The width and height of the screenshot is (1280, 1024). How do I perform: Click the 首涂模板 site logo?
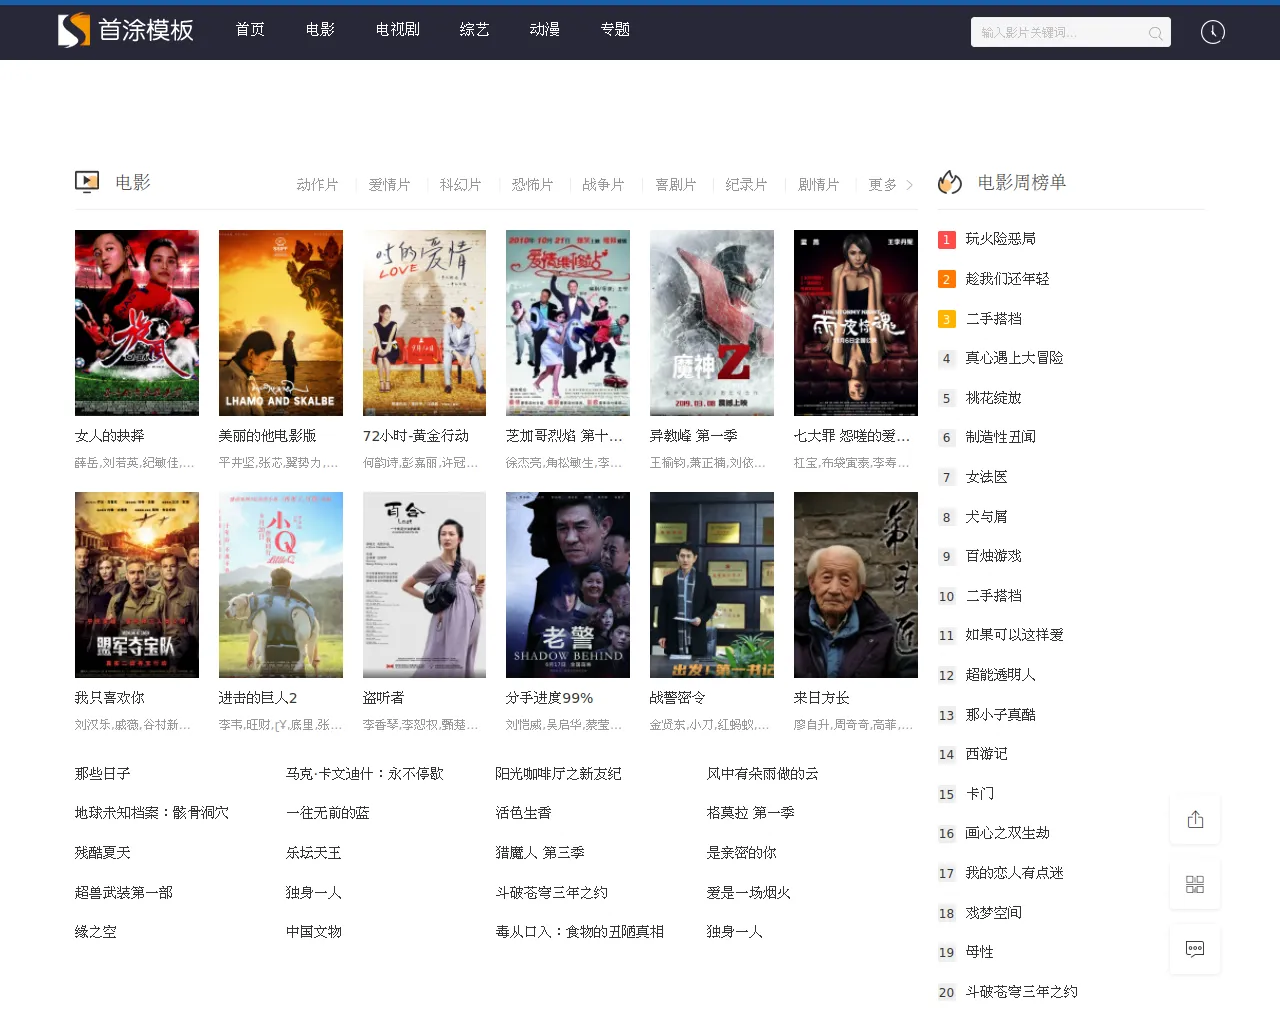click(x=126, y=30)
